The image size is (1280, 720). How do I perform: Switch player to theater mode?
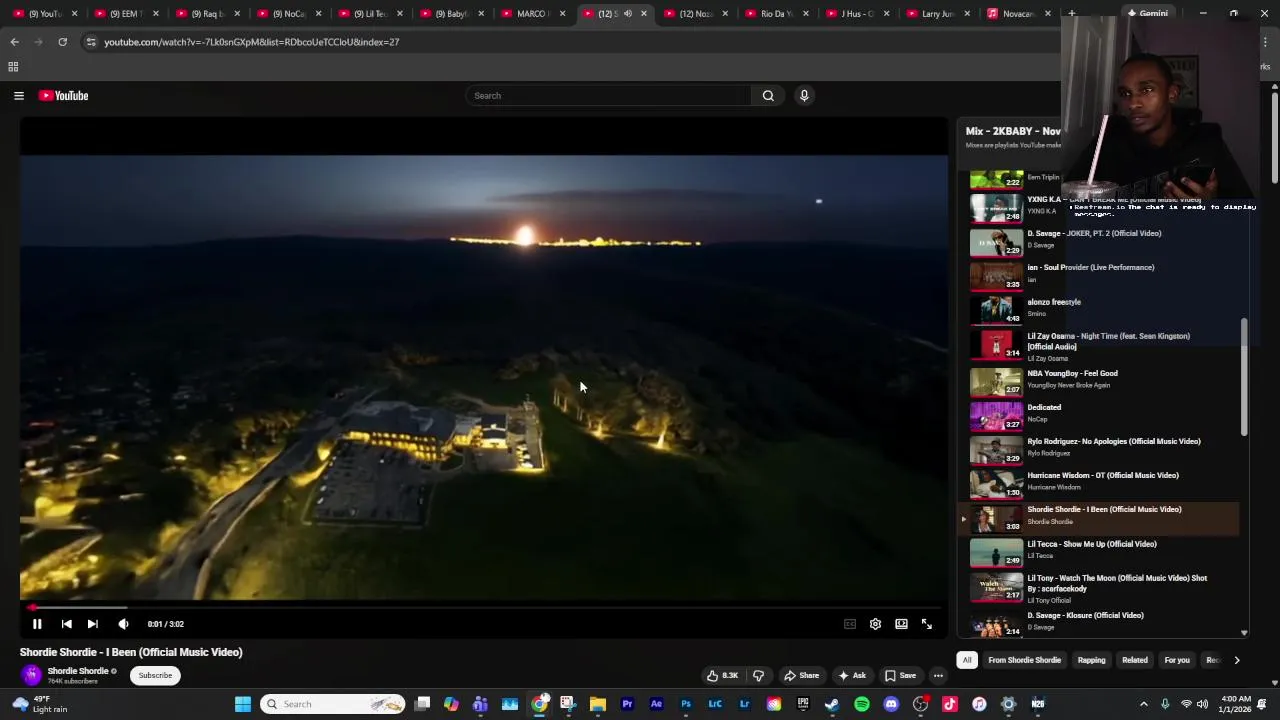(x=901, y=624)
